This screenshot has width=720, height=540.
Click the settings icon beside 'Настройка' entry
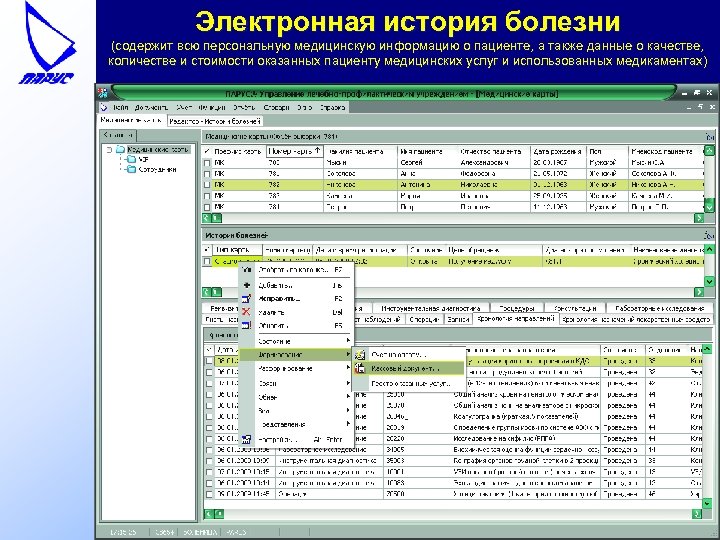[x=247, y=439]
